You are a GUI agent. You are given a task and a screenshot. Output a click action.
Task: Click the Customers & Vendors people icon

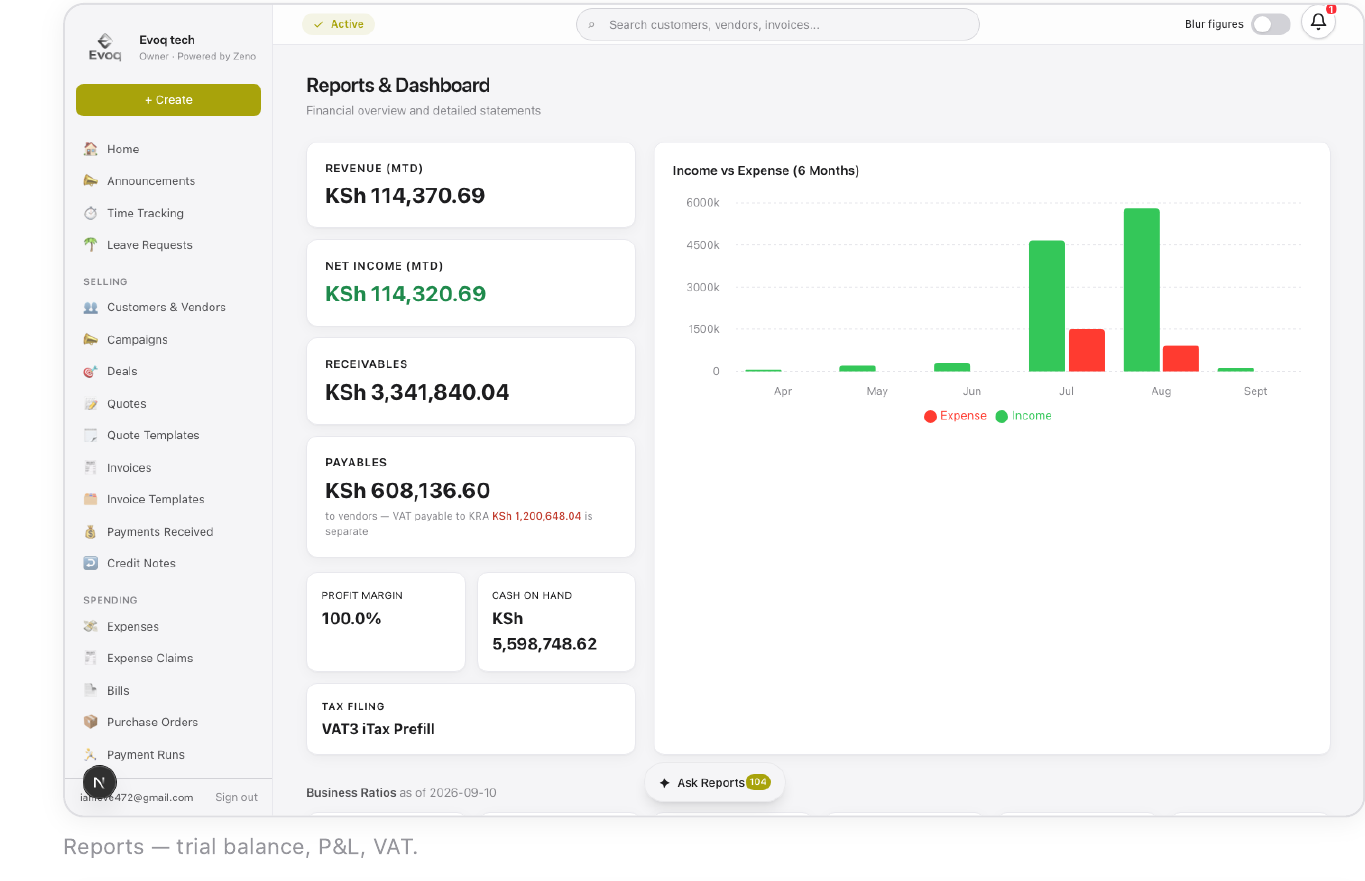(91, 307)
